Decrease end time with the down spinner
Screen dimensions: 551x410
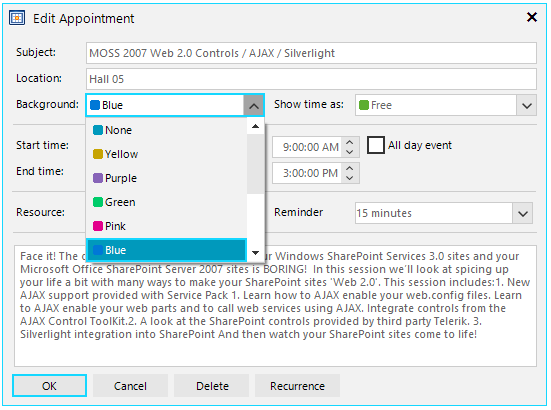(350, 178)
